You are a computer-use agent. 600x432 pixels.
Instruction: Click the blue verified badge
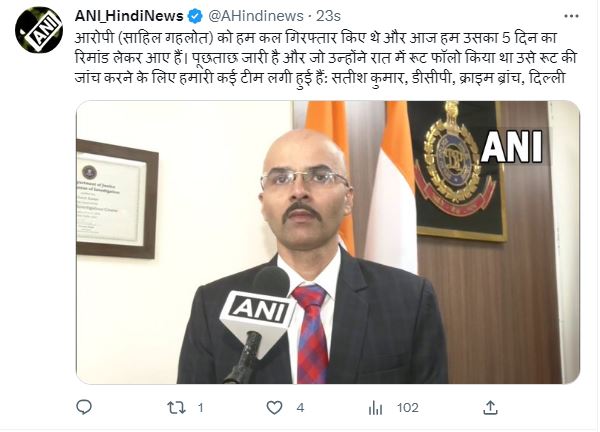195,16
